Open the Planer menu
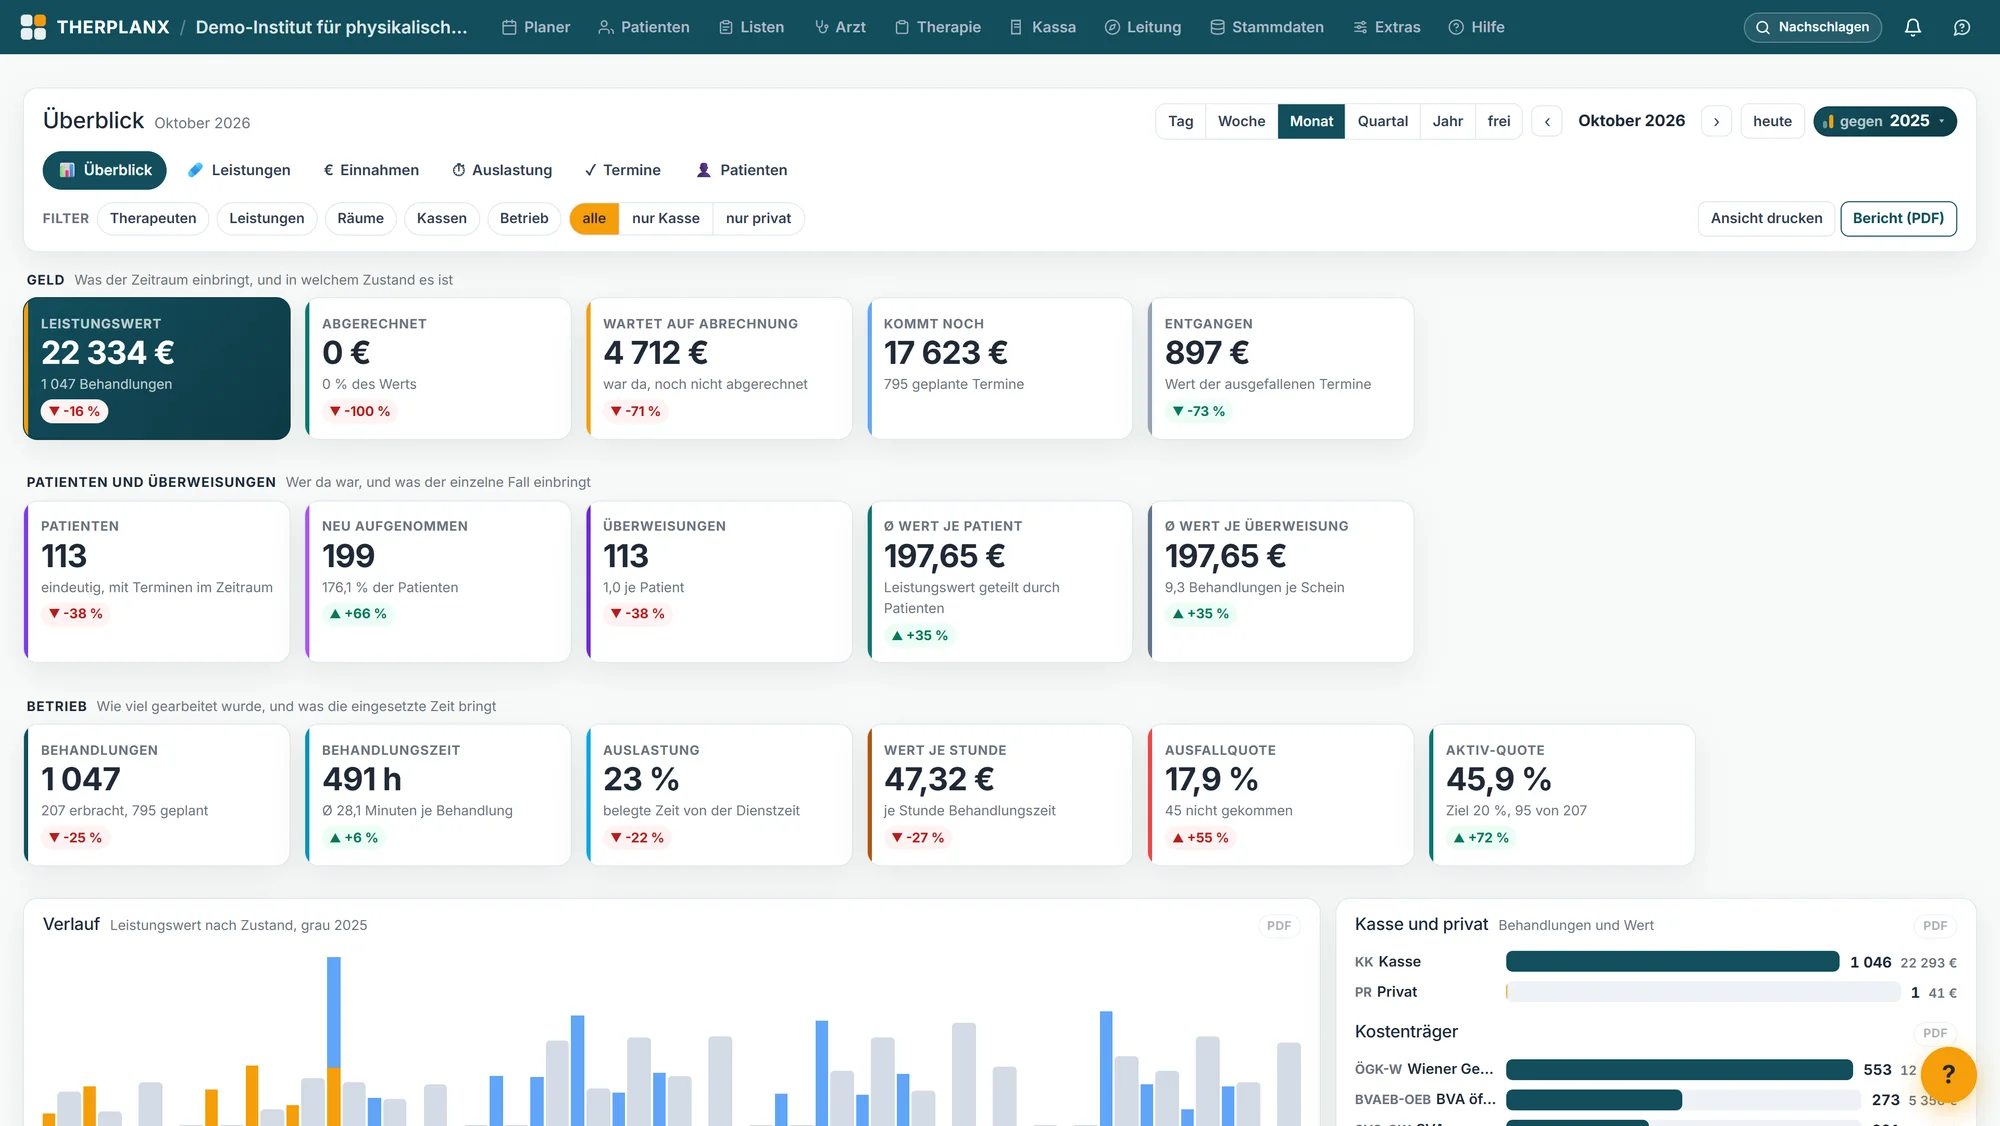The image size is (2000, 1126). [536, 27]
